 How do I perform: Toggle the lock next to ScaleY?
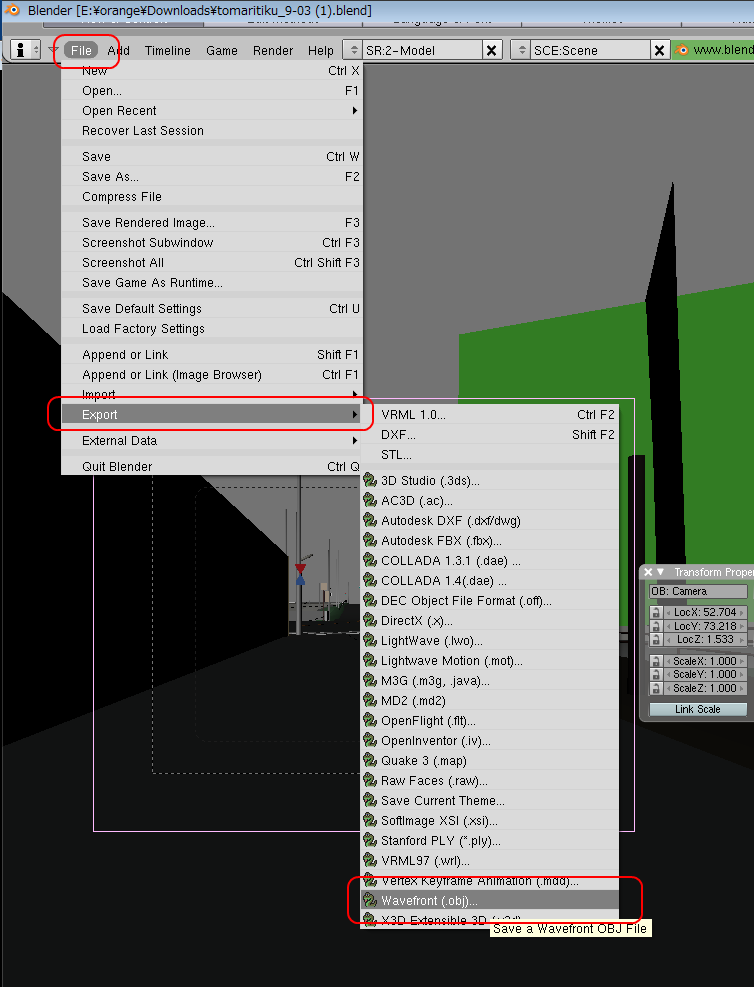656,675
